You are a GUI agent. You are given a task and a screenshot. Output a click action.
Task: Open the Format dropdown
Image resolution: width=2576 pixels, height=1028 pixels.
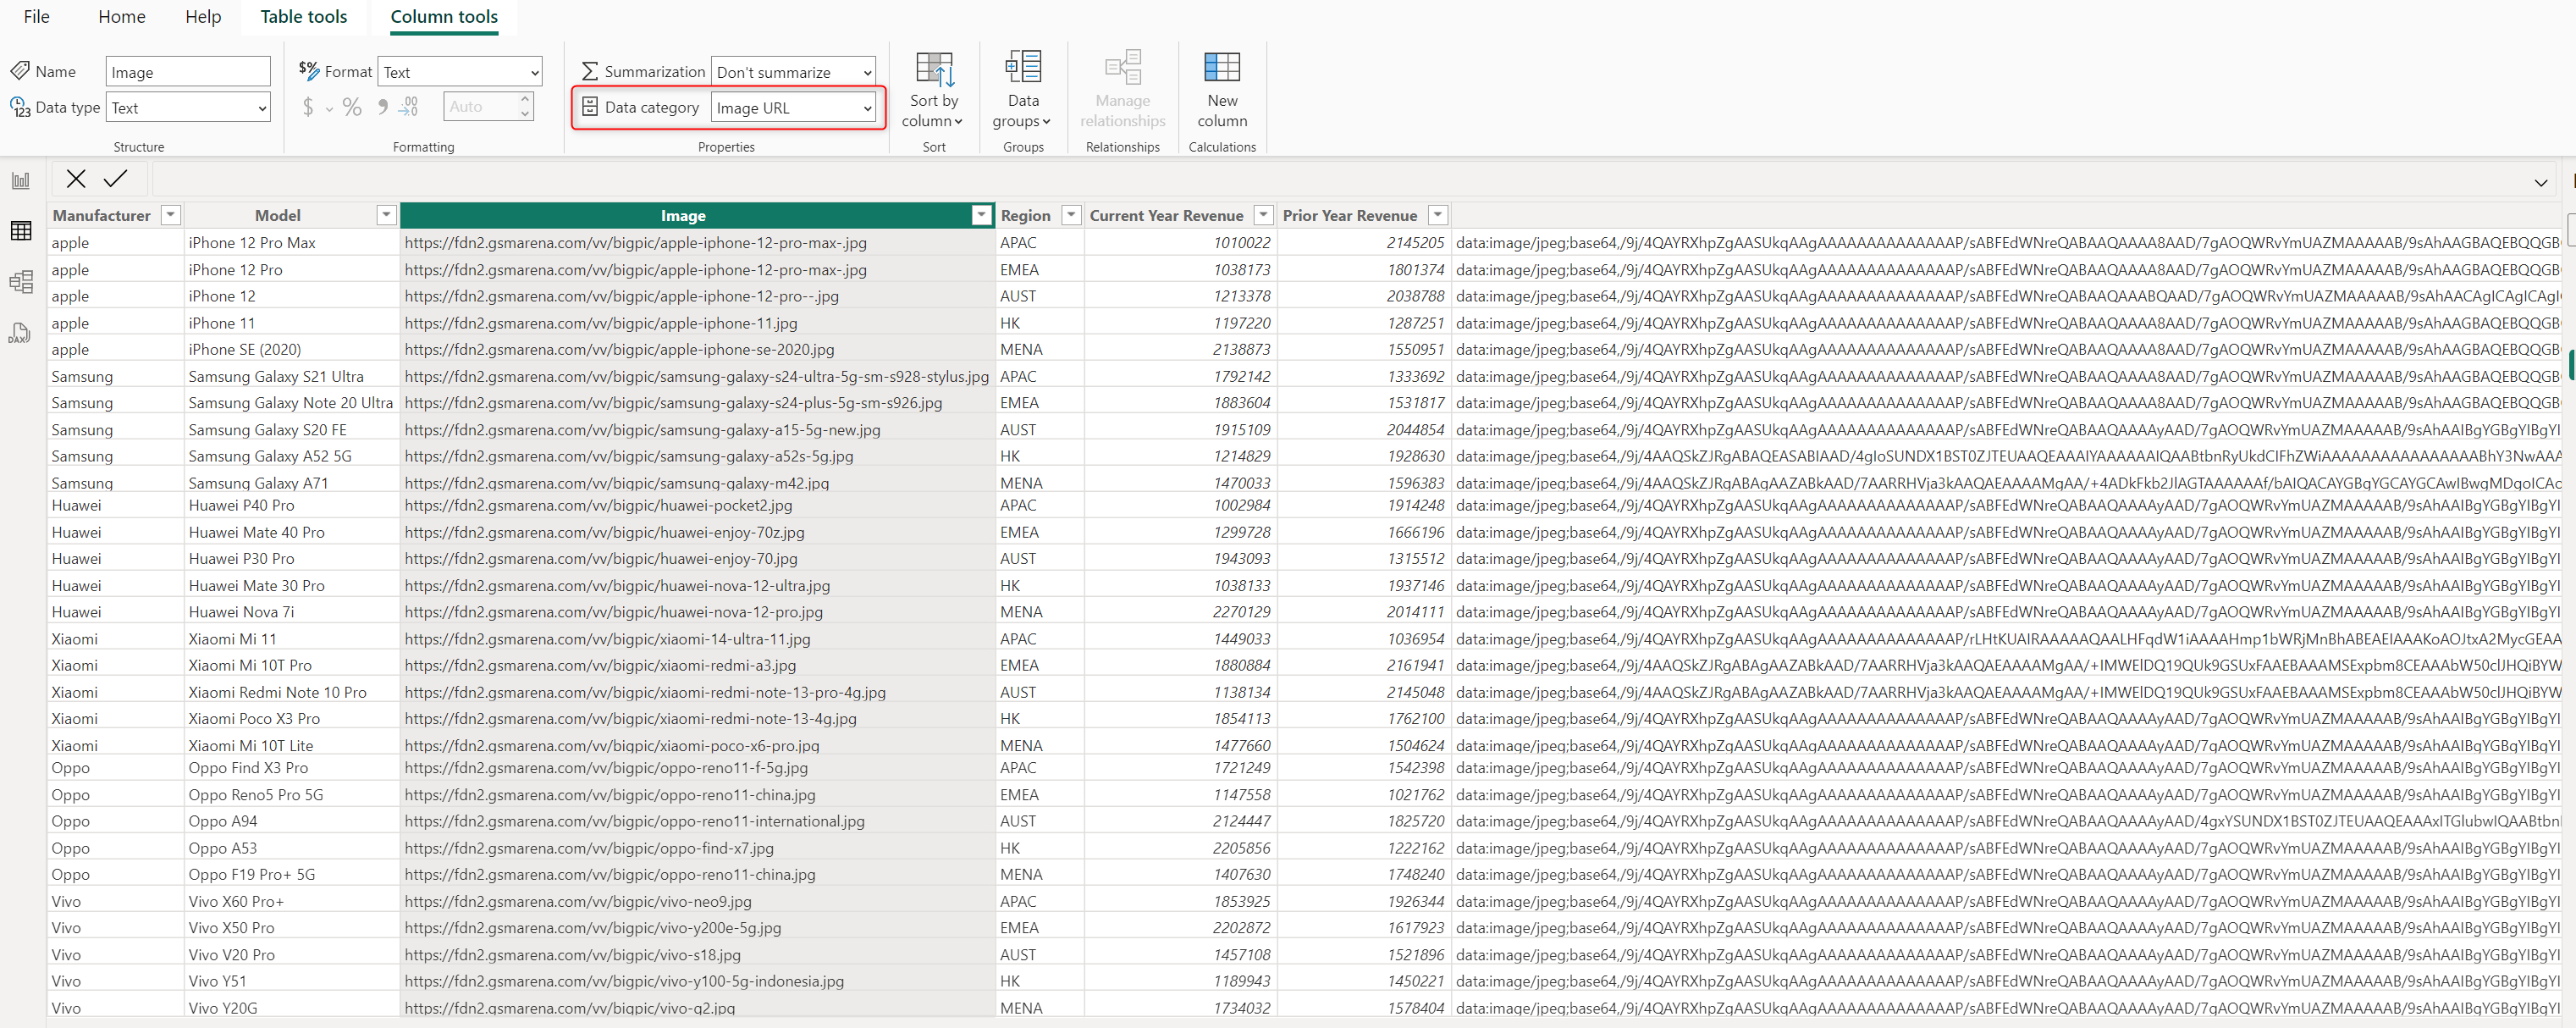tap(460, 72)
